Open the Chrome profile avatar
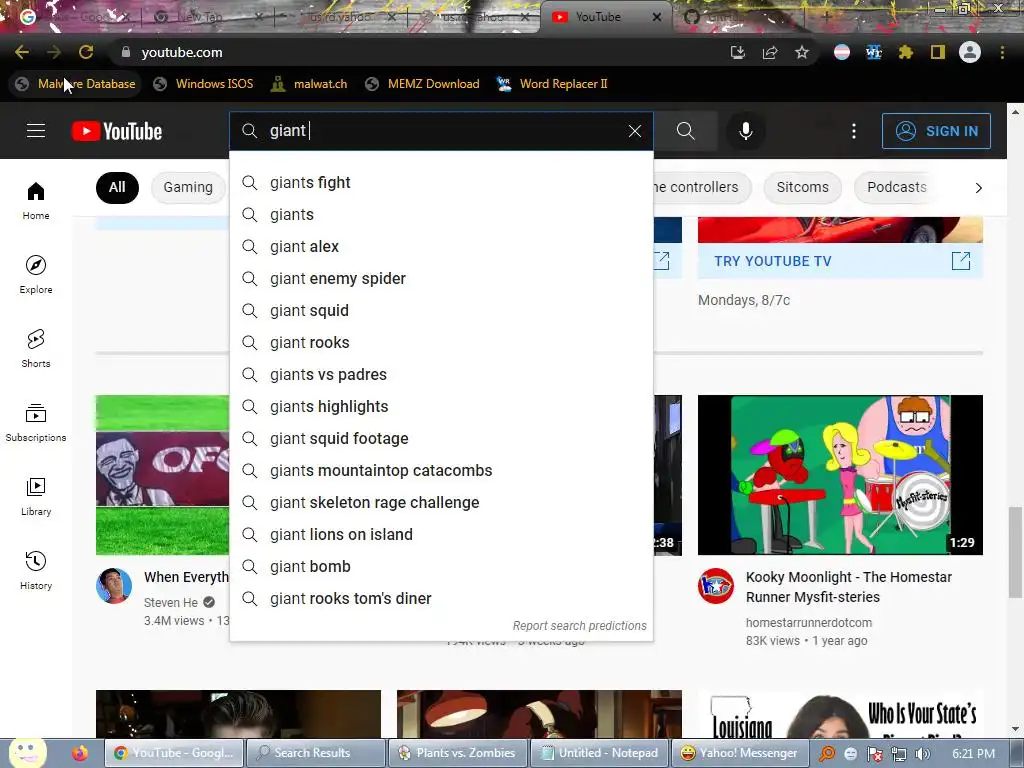 [x=970, y=52]
